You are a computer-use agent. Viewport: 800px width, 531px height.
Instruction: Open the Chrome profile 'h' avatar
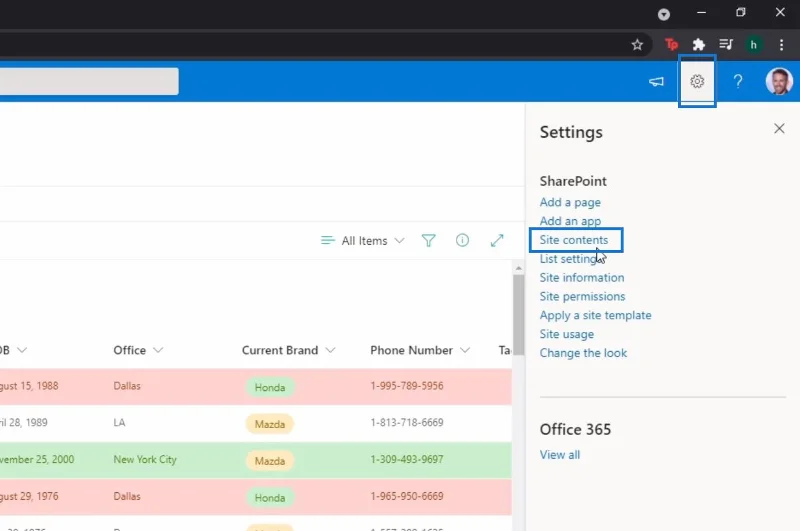(754, 45)
